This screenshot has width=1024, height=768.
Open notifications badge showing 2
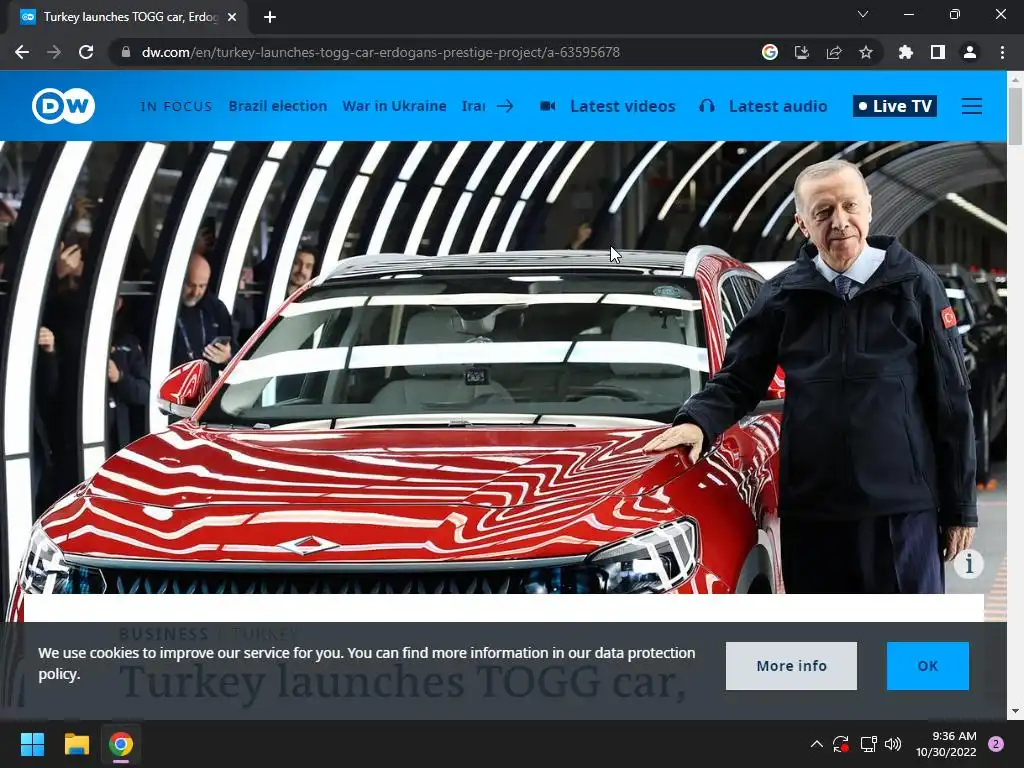tap(996, 744)
